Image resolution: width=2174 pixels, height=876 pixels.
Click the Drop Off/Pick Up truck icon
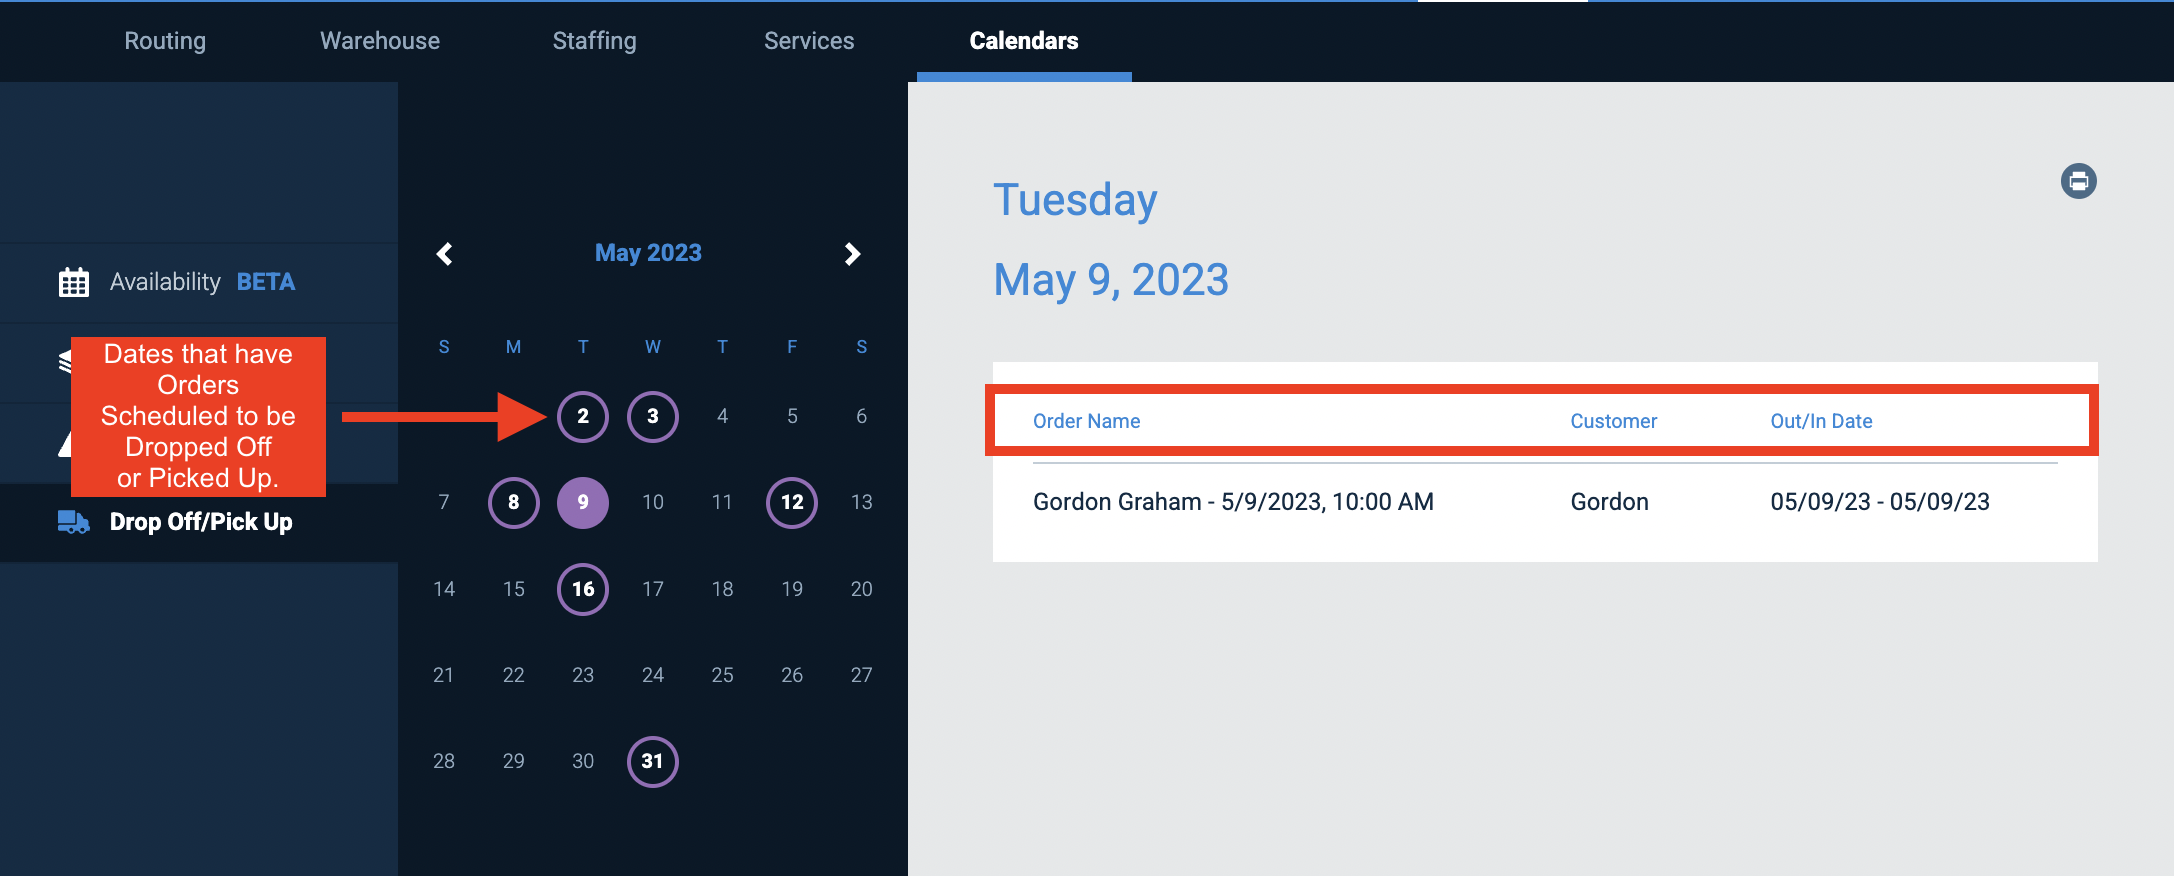pyautogui.click(x=71, y=521)
